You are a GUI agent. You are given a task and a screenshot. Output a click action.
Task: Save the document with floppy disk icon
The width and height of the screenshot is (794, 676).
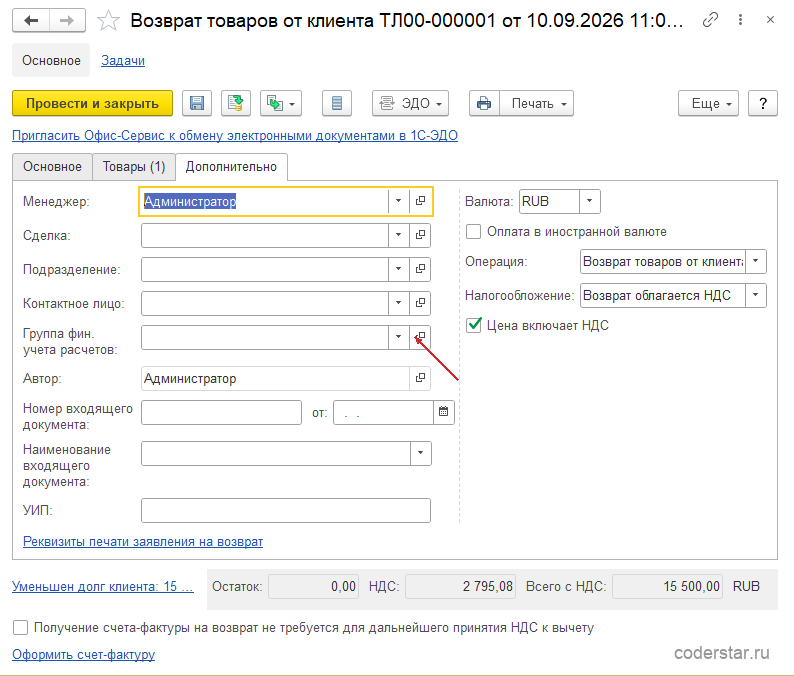(197, 103)
